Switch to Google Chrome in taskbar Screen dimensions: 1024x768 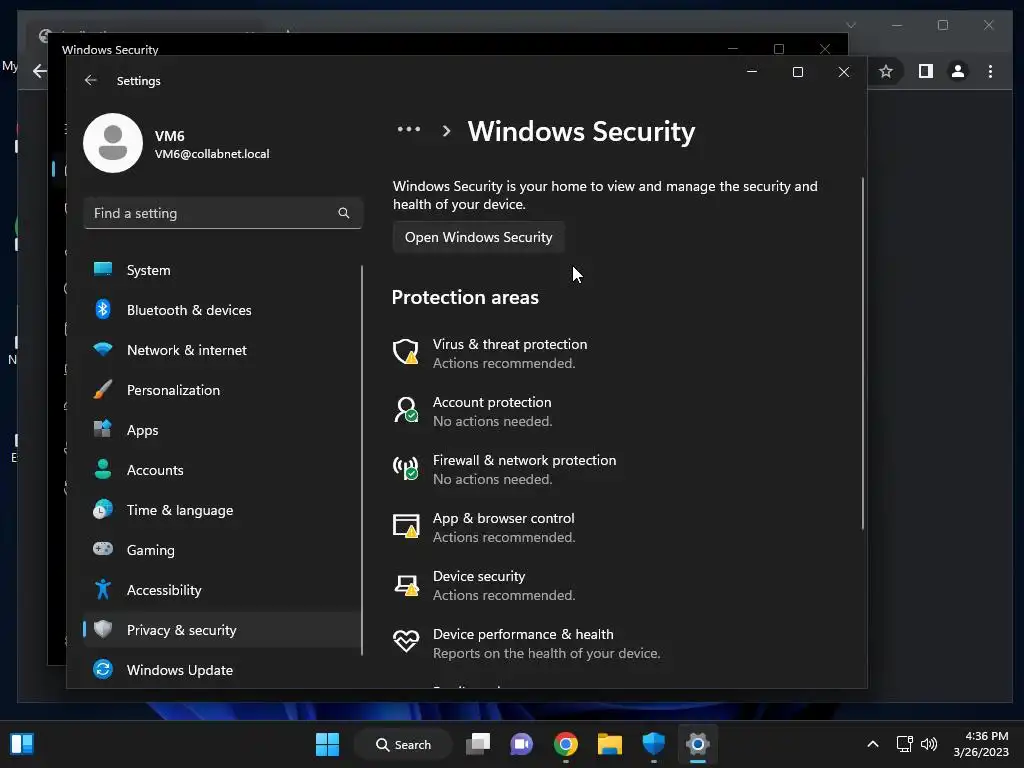pyautogui.click(x=566, y=744)
